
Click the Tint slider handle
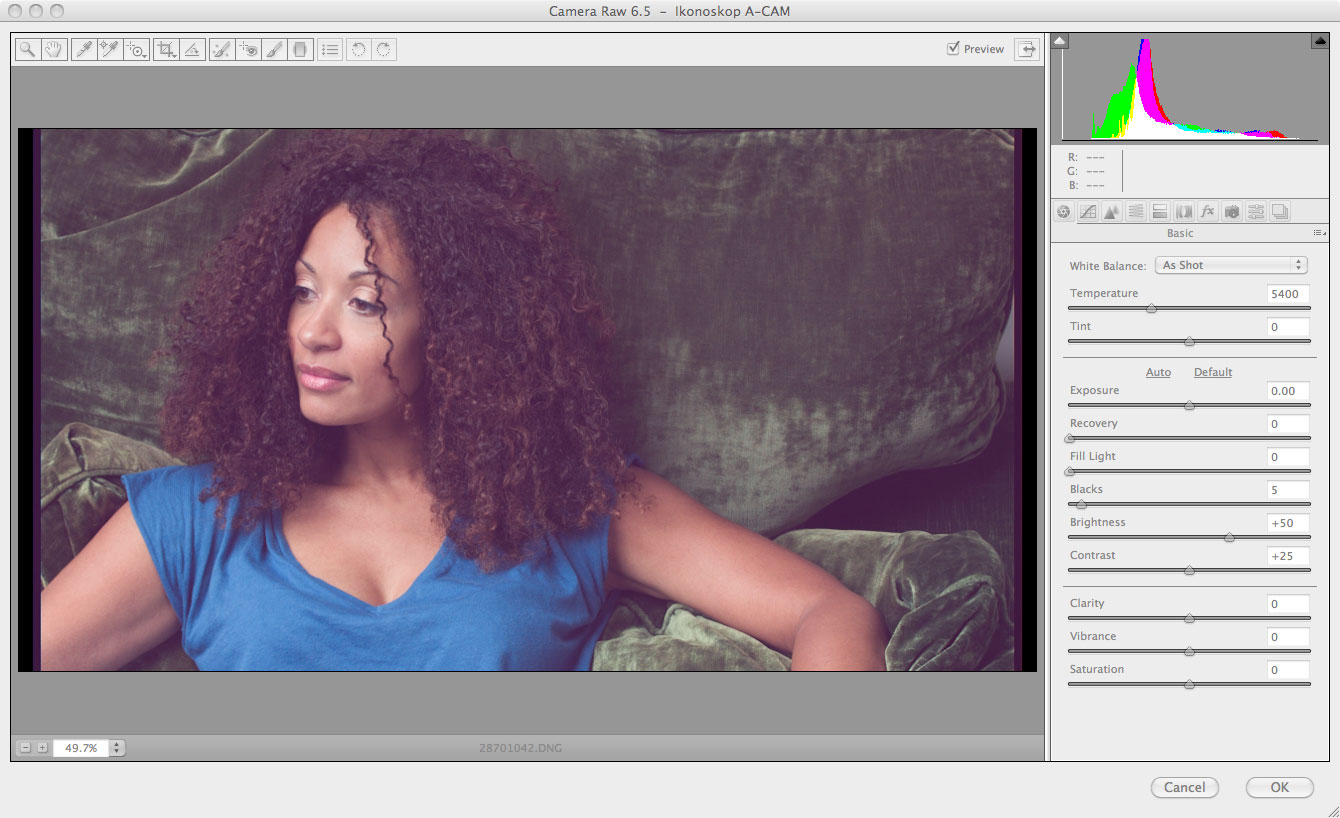point(1189,341)
